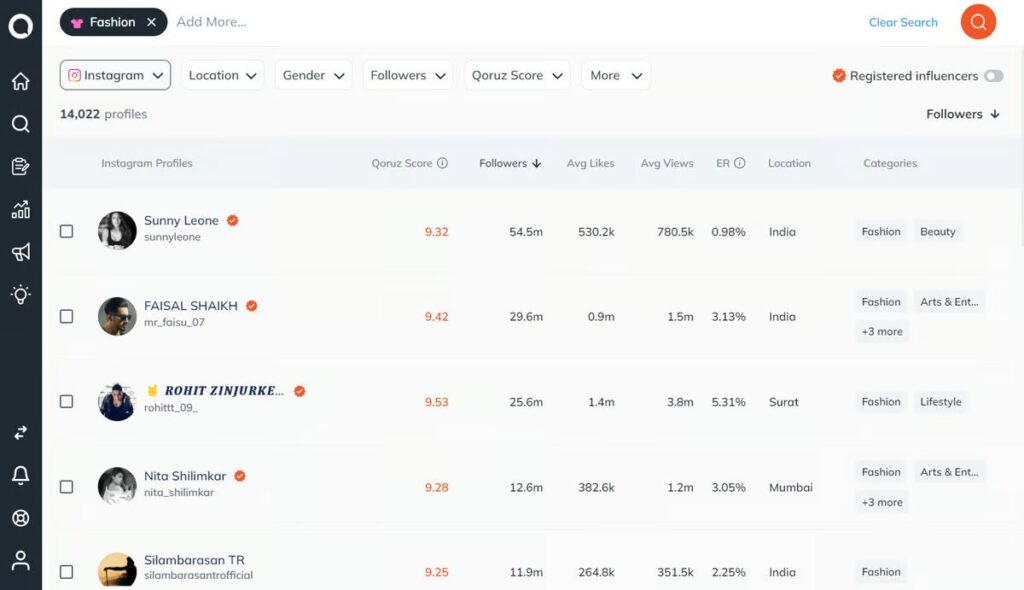This screenshot has width=1024, height=590.
Task: Sort by Avg Views column header
Action: click(x=667, y=163)
